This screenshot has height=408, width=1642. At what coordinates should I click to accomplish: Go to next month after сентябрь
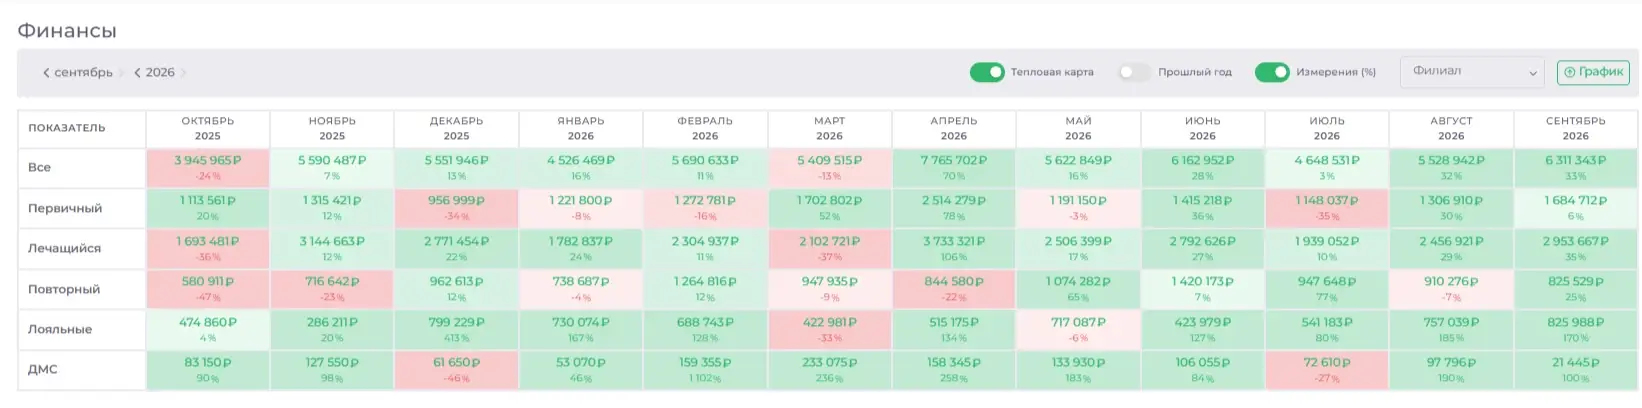(122, 73)
